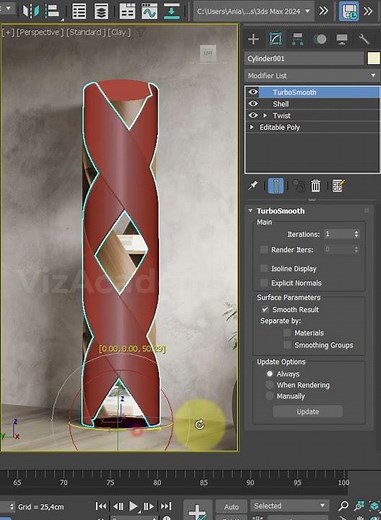Viewport: 381px width, 520px height.
Task: Switch to the Utilities wrench tab
Action: tap(364, 39)
